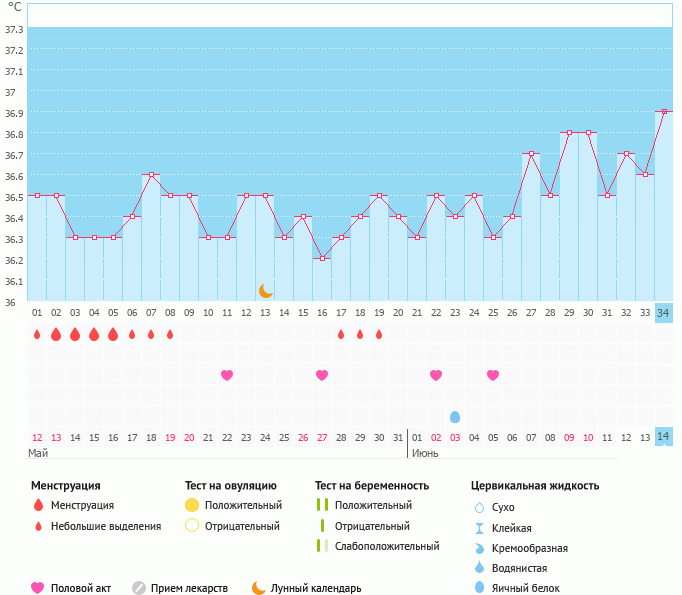Click the 36.6 temperature point on day 07

pos(151,175)
